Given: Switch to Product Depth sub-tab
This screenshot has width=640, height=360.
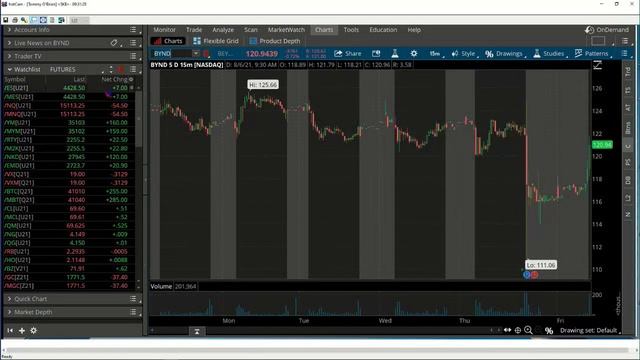Looking at the screenshot, I should (275, 41).
